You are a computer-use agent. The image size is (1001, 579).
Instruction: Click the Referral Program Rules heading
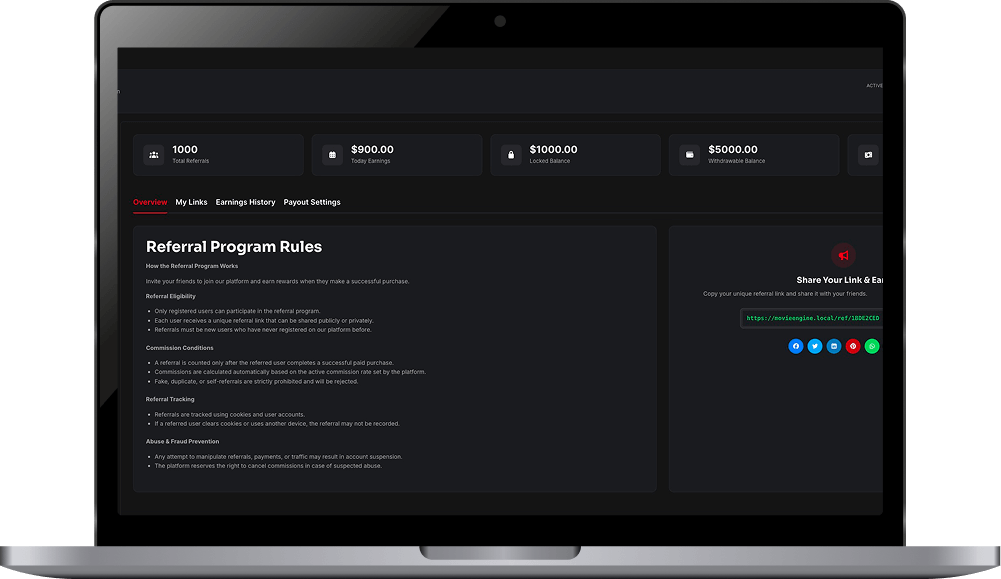click(234, 247)
